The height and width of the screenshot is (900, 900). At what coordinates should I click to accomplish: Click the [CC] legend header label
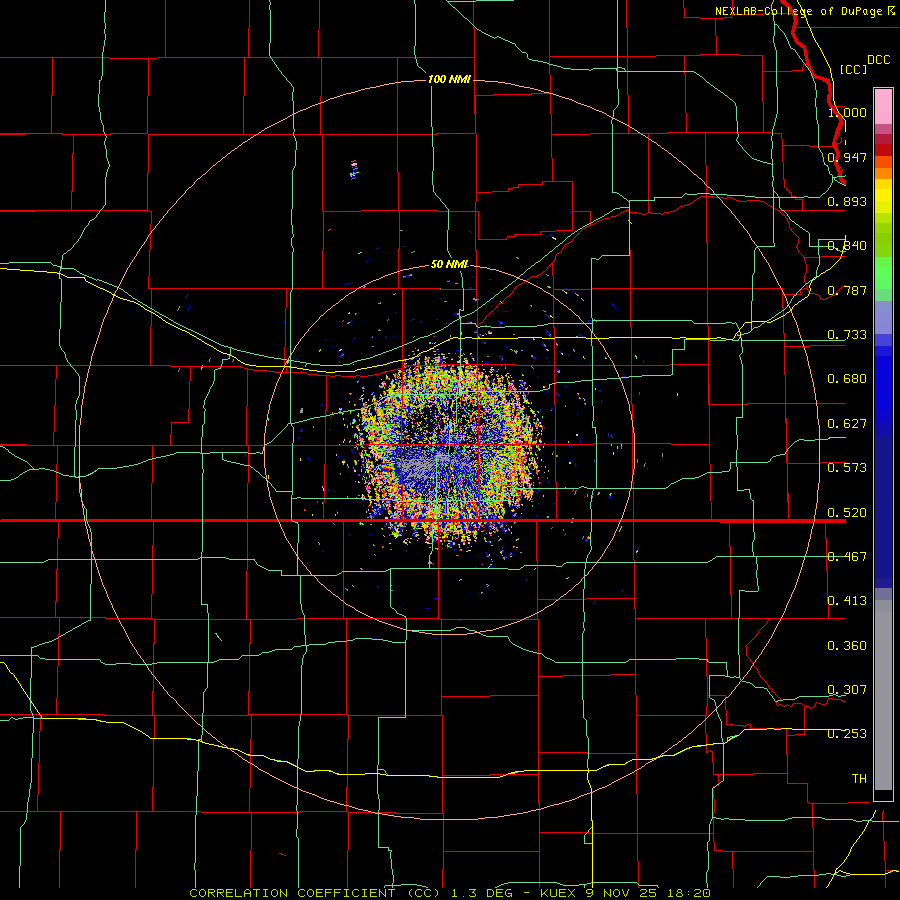[853, 69]
